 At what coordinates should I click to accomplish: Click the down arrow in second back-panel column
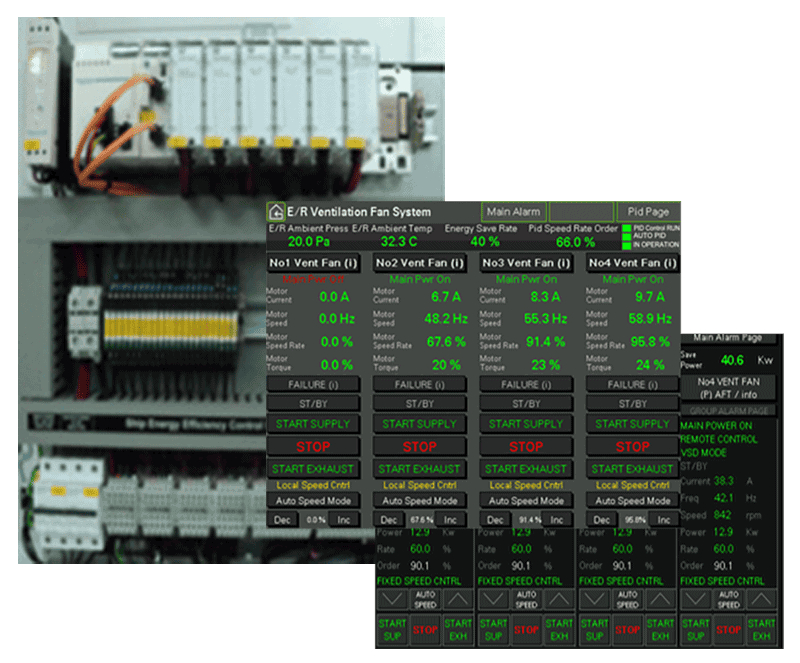click(x=493, y=599)
